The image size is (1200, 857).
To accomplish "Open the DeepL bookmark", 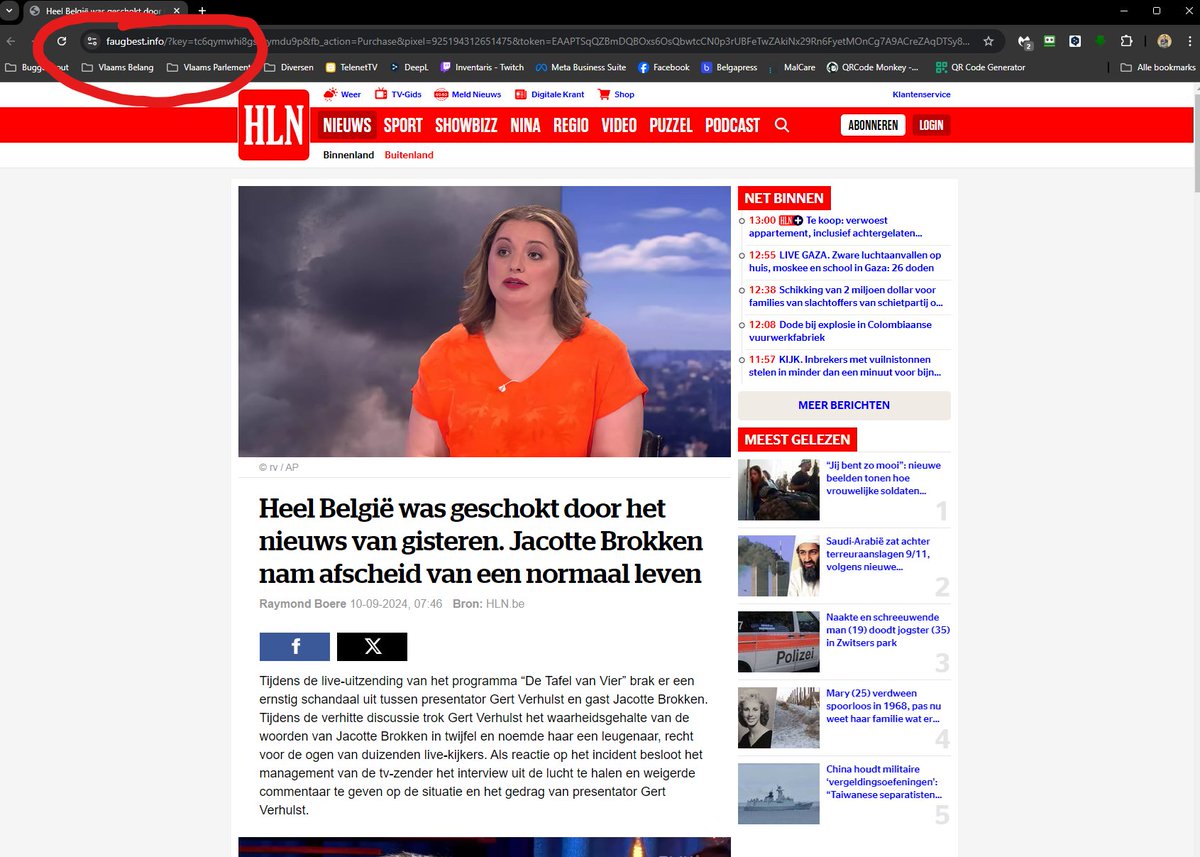I will click(x=408, y=67).
